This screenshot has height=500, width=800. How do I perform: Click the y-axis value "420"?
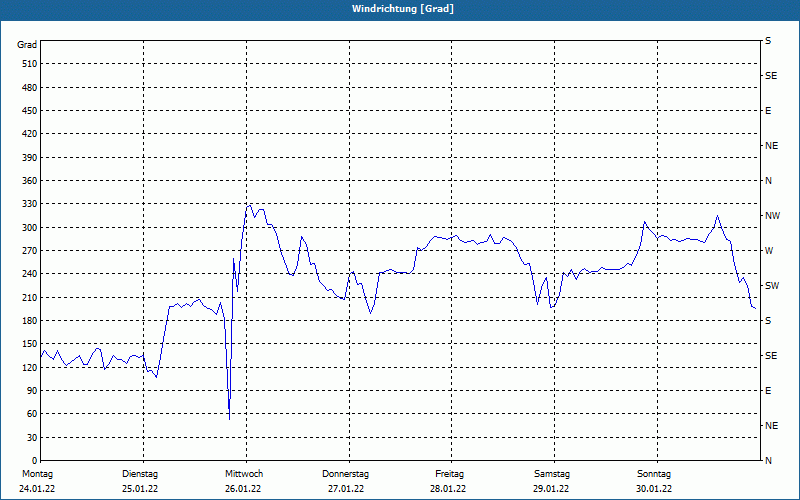[30, 134]
